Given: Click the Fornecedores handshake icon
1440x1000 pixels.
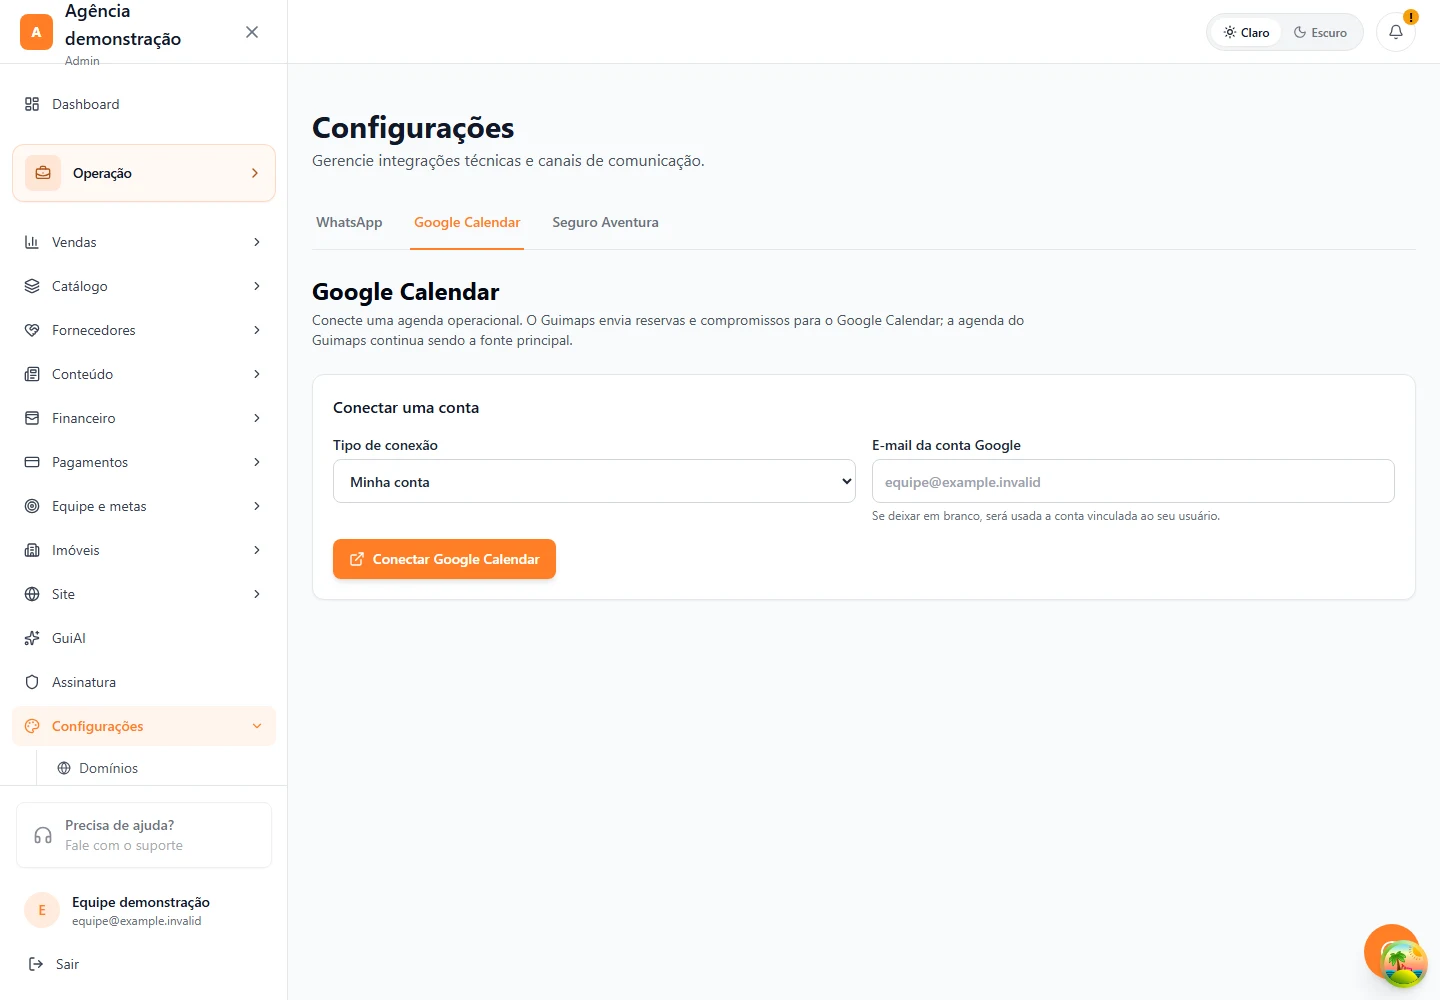Looking at the screenshot, I should pos(32,330).
